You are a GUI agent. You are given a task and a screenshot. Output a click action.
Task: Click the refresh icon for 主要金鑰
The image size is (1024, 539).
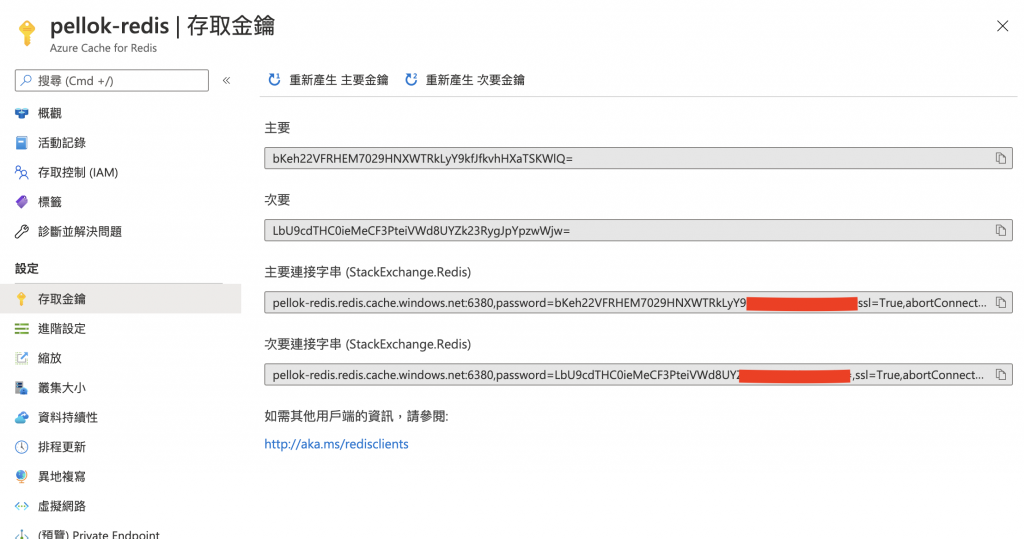(x=274, y=80)
